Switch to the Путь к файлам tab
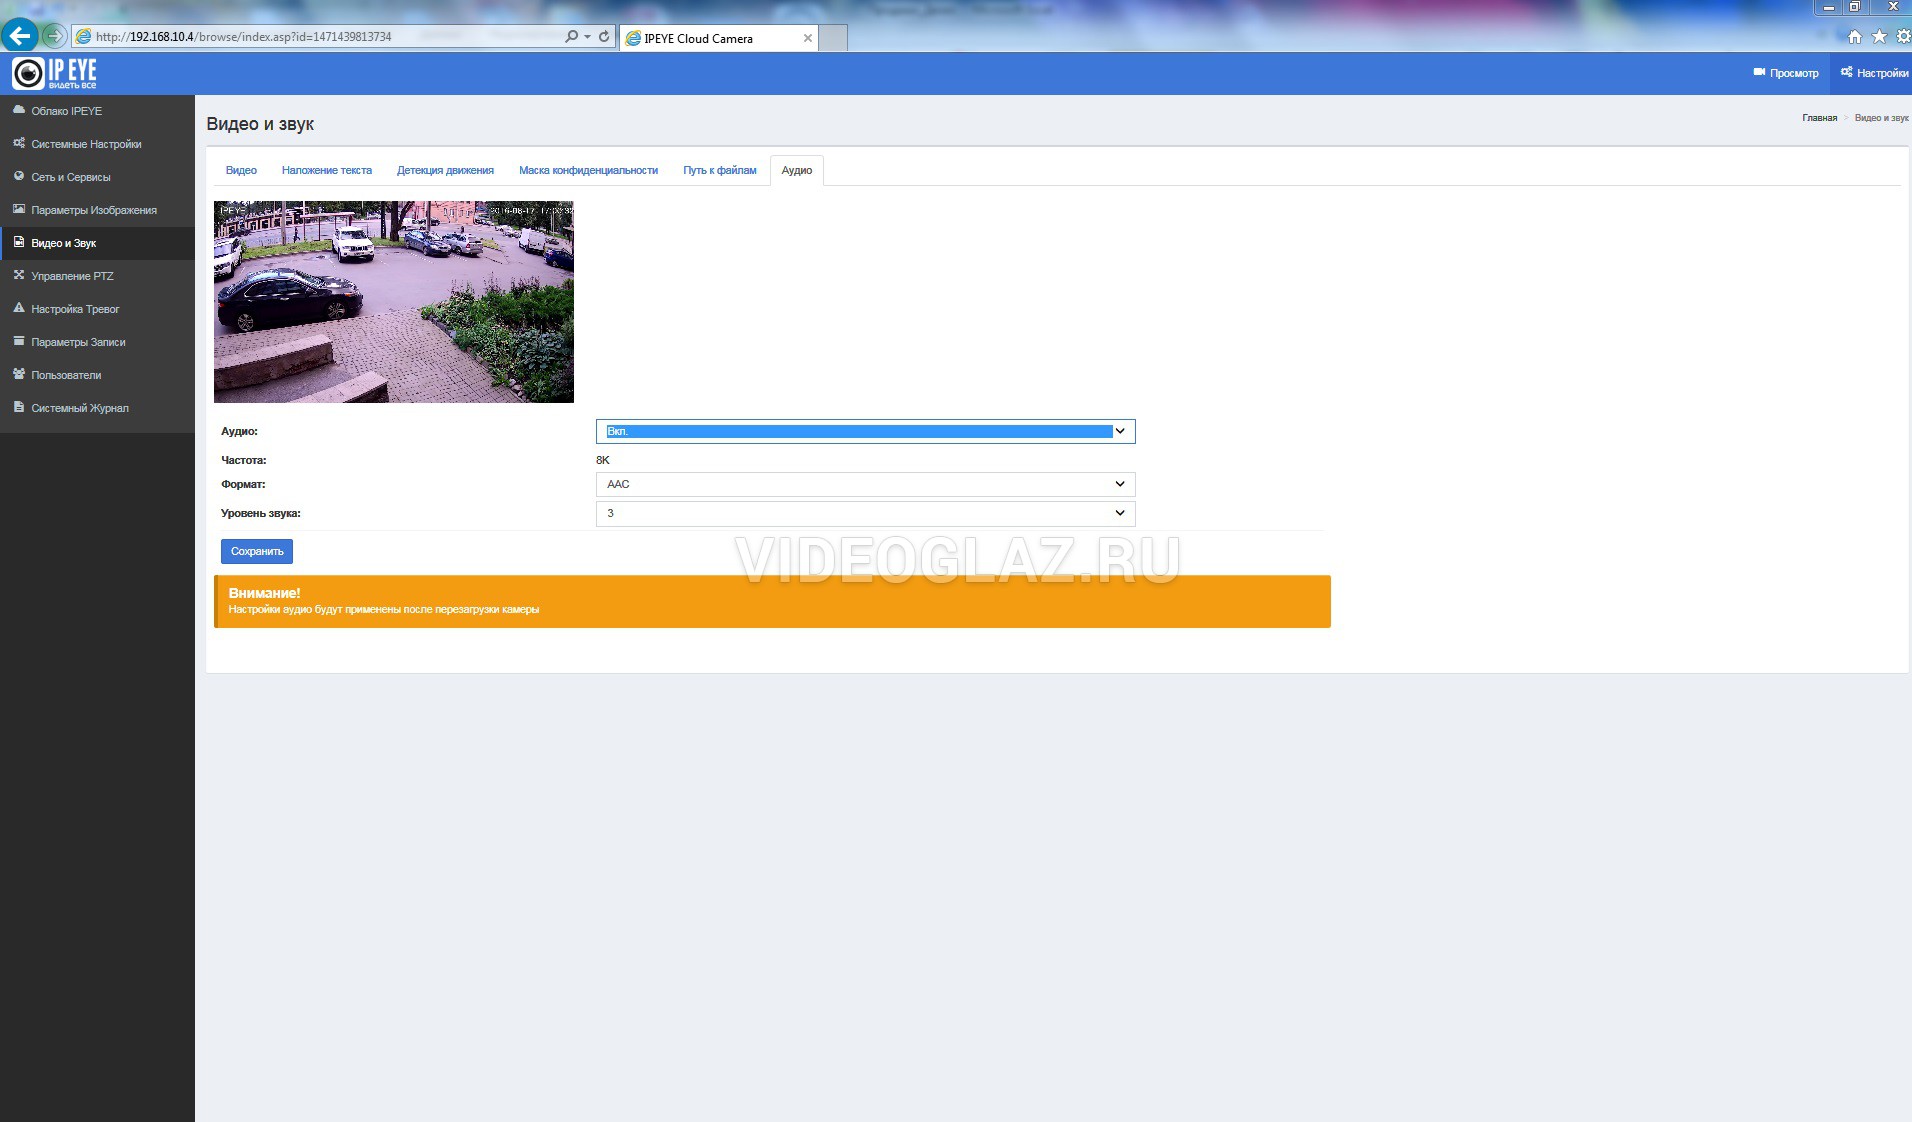The image size is (1912, 1122). point(720,170)
